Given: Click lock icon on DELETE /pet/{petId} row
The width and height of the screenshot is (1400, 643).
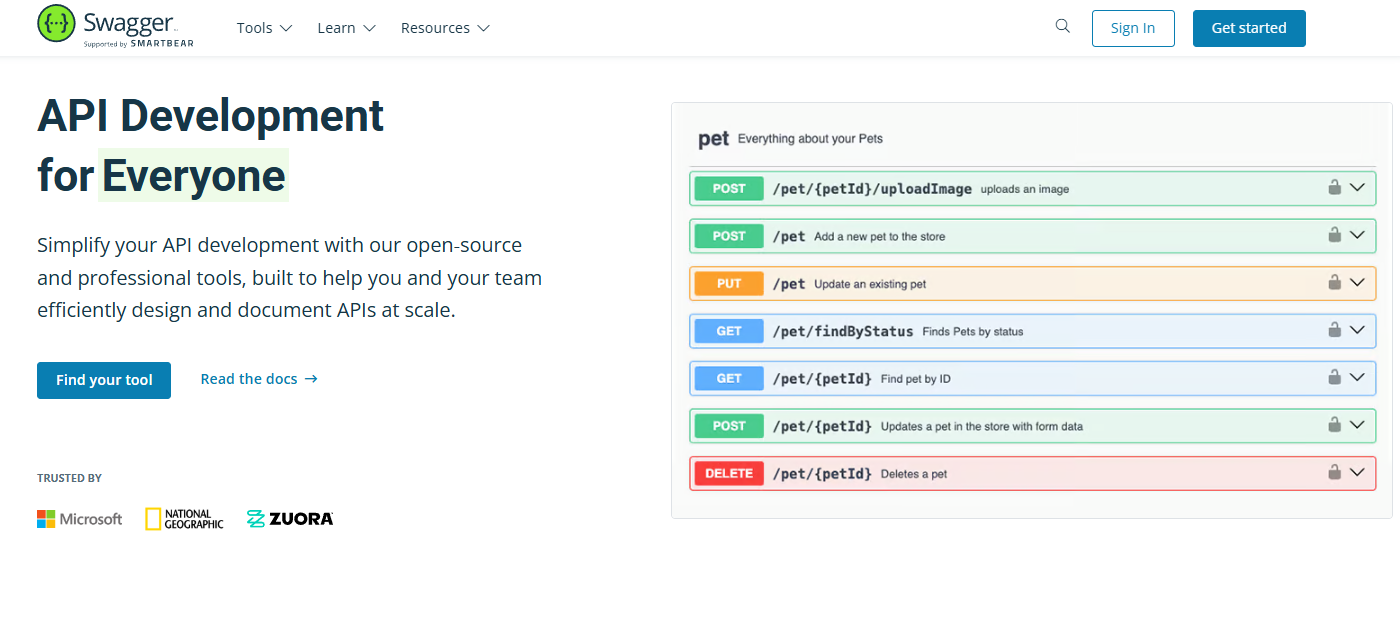Looking at the screenshot, I should [x=1334, y=472].
